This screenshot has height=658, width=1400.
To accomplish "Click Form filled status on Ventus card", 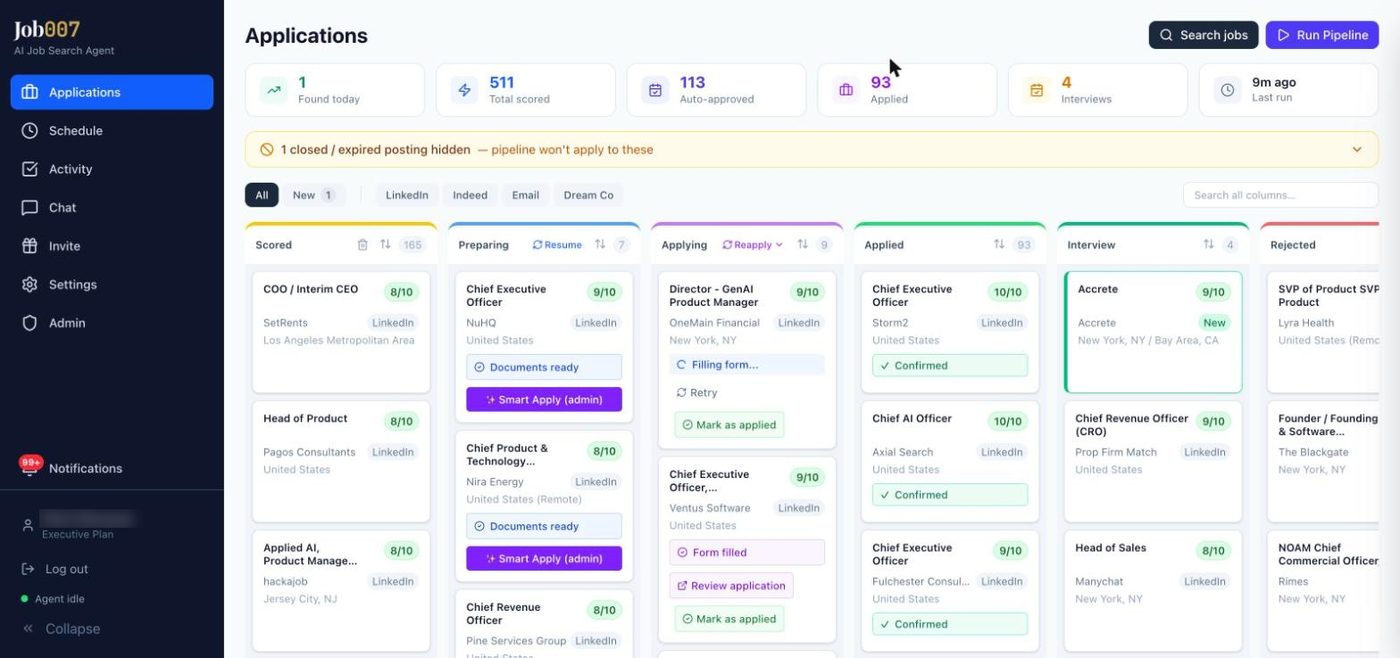I will pyautogui.click(x=747, y=552).
